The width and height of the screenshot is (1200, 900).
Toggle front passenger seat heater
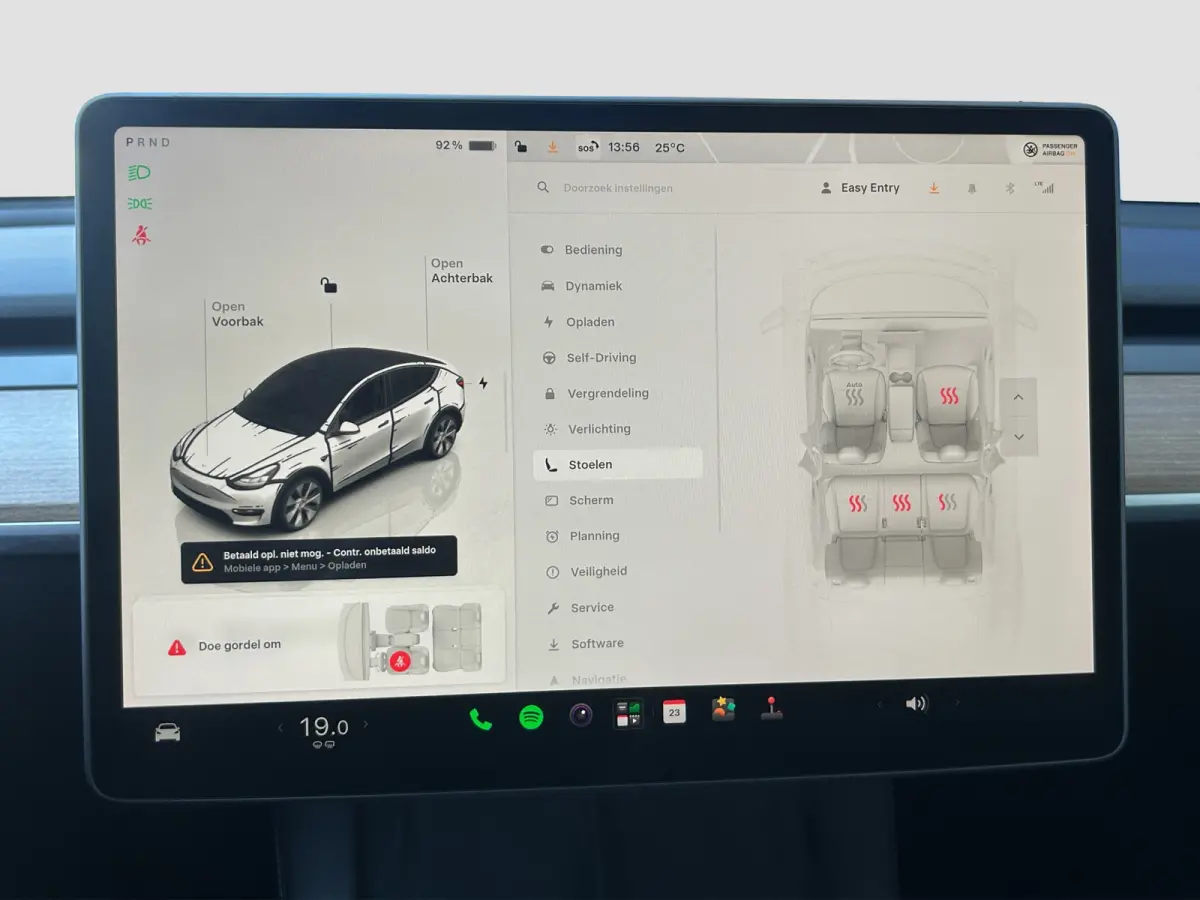click(x=948, y=396)
